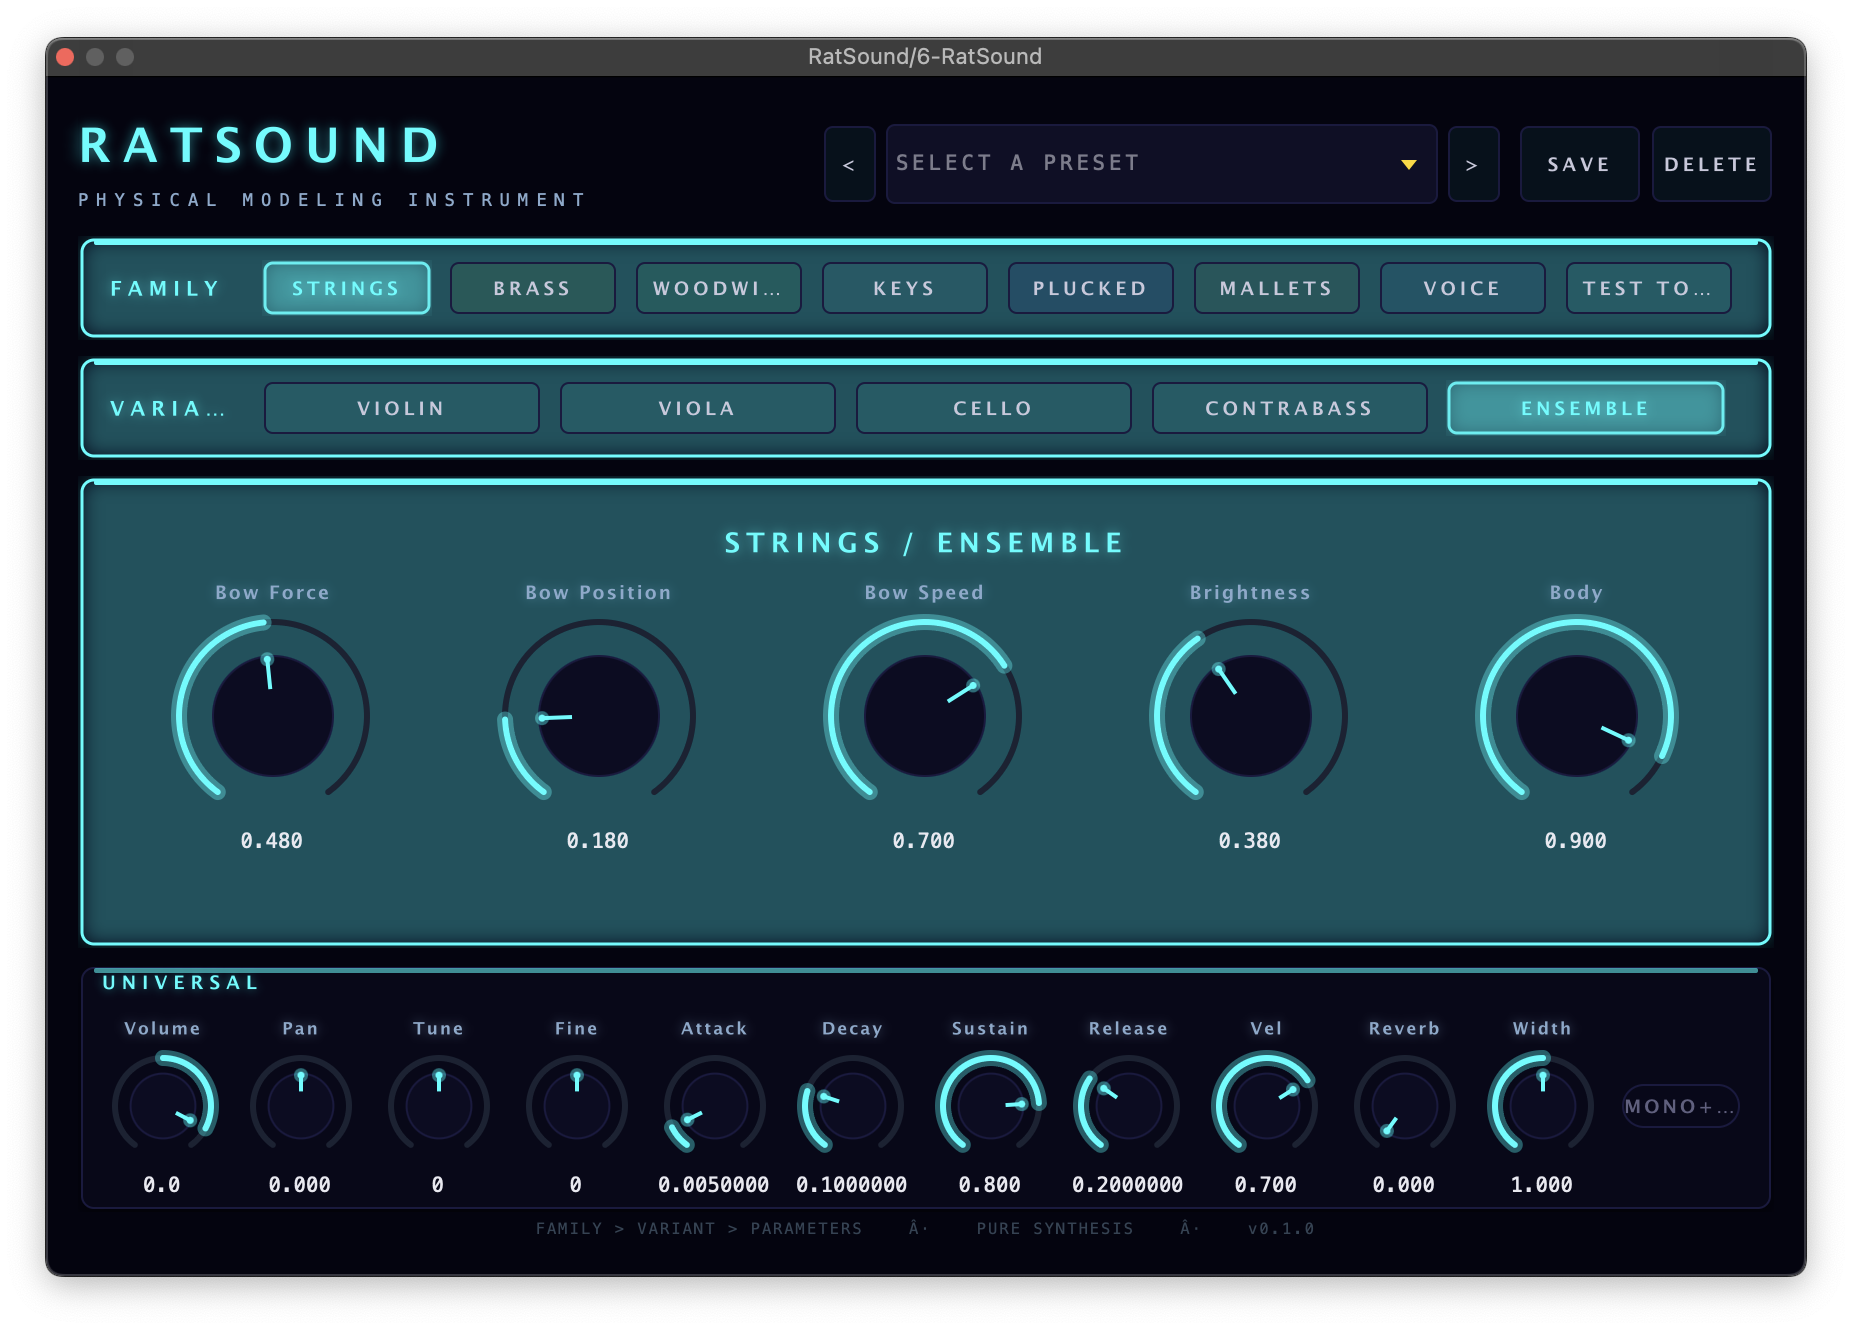Image resolution: width=1852 pixels, height=1330 pixels.
Task: Click the Release value 0.2000000
Action: pos(1128,1185)
